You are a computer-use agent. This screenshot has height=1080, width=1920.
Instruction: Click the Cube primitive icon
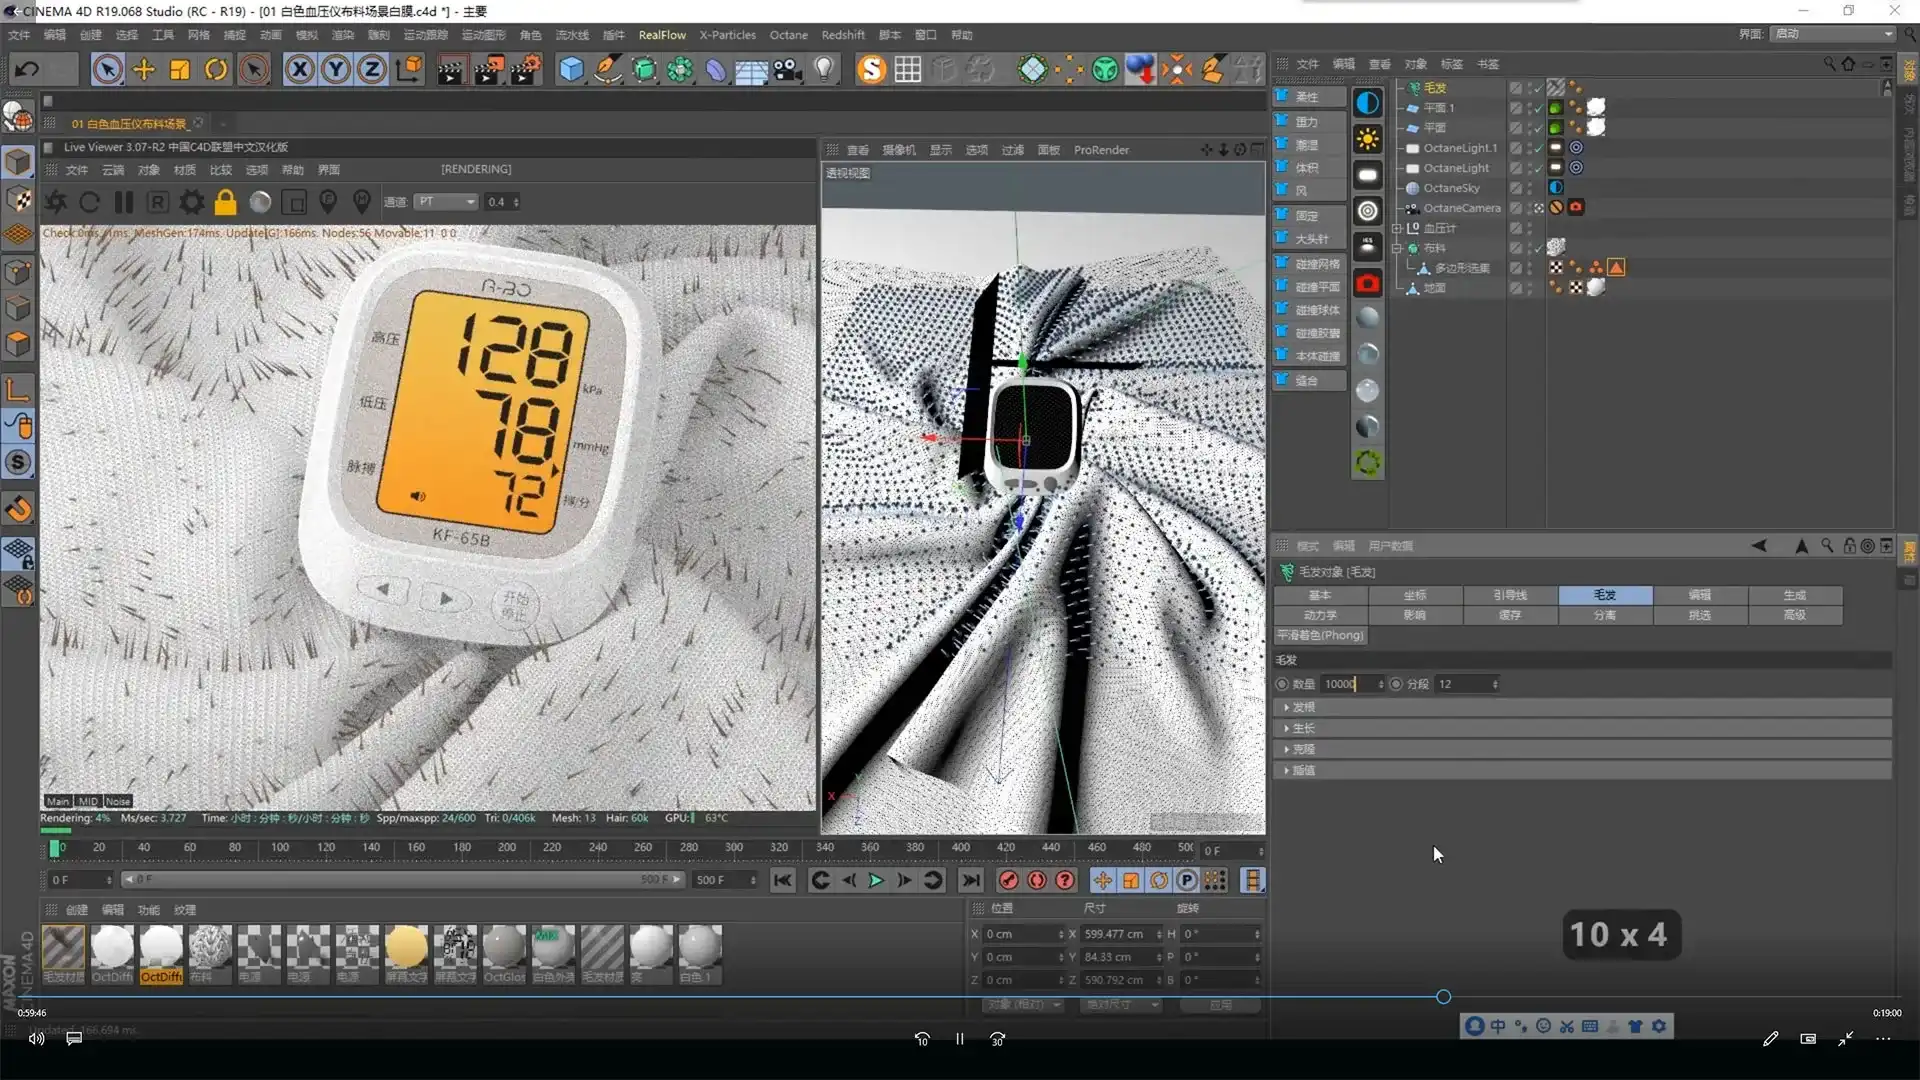tap(571, 69)
